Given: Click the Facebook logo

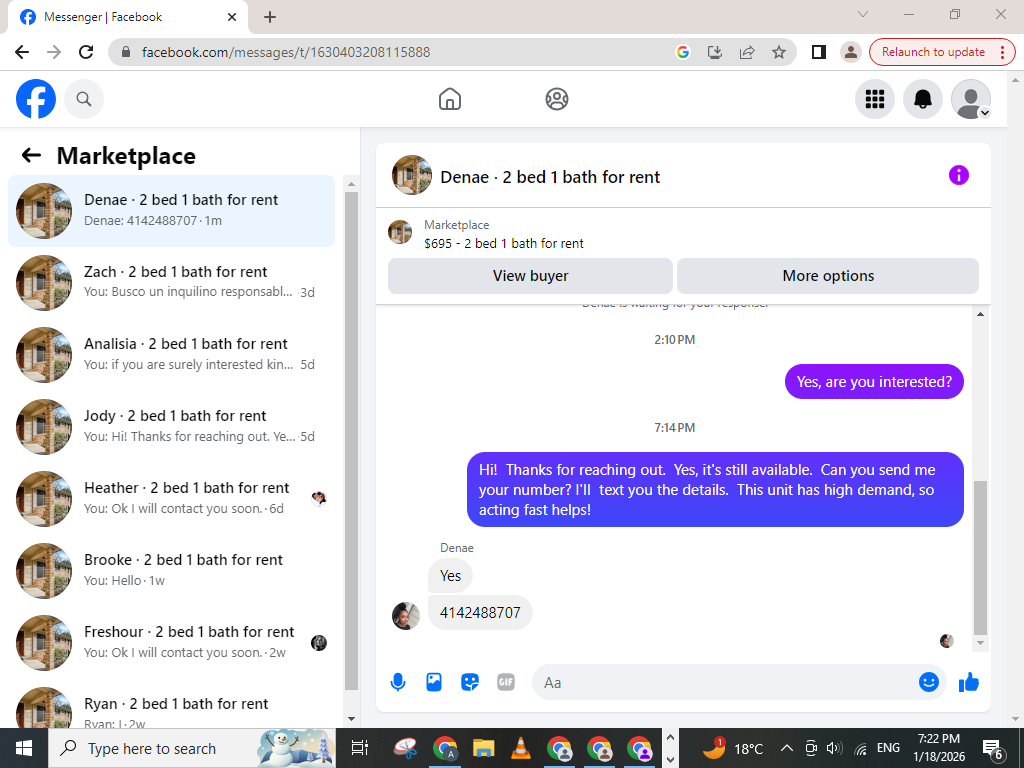Looking at the screenshot, I should pyautogui.click(x=36, y=99).
